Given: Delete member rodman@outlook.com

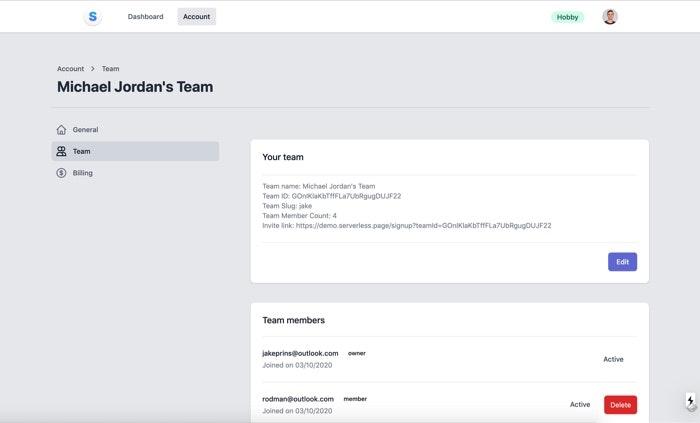Looking at the screenshot, I should coord(620,405).
